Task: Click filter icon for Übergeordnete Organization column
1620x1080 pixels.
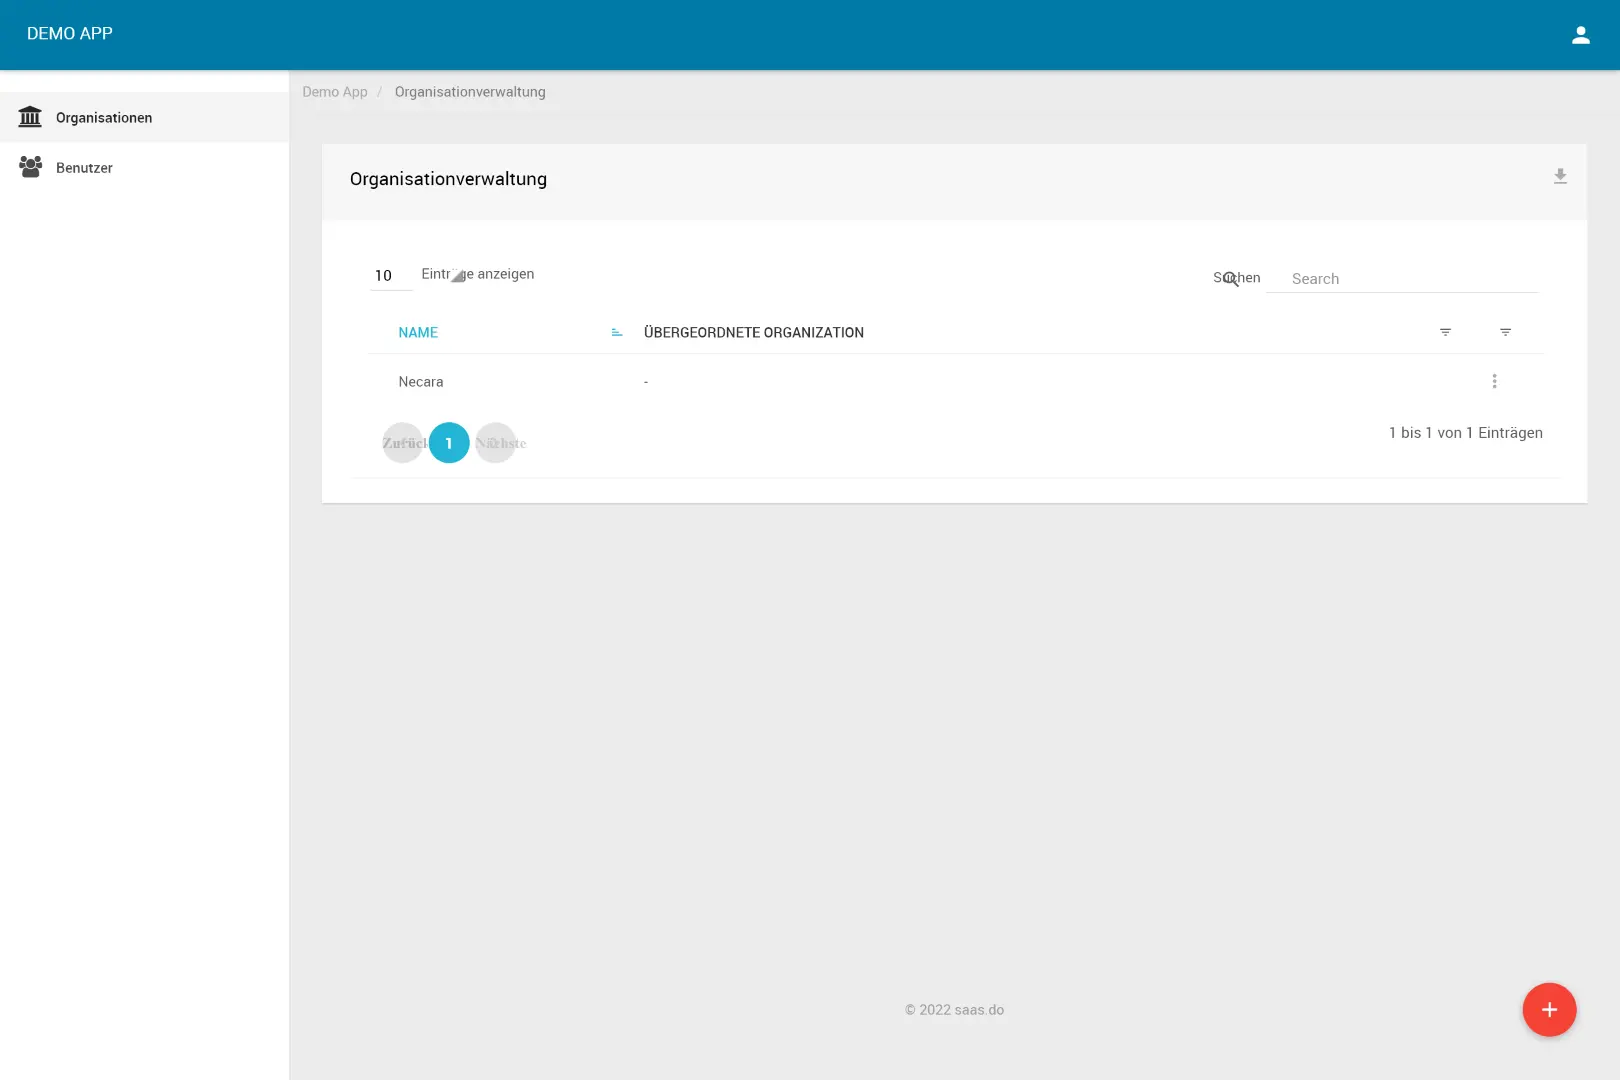Action: [x=1445, y=332]
